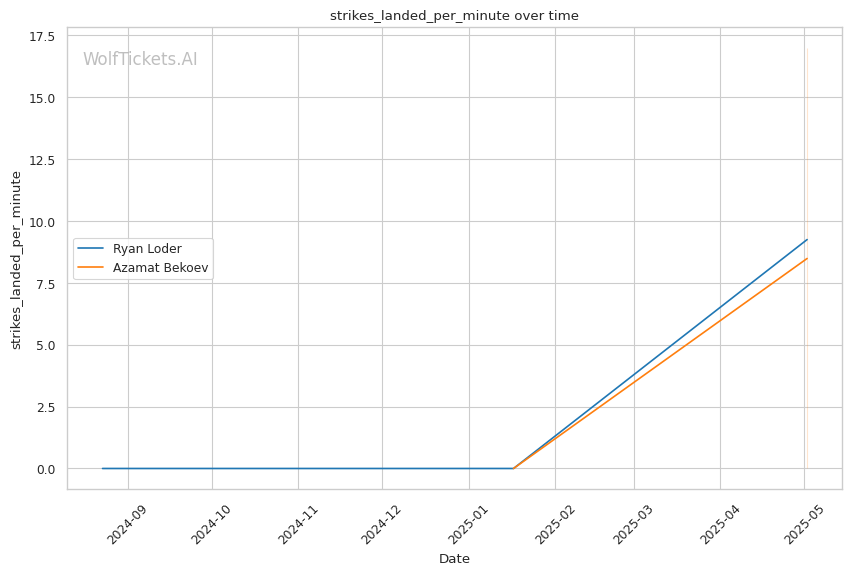Screen dimensions: 852x575
Task: Click the blue Ryan Loder legend line swatch
Action: coord(92,249)
